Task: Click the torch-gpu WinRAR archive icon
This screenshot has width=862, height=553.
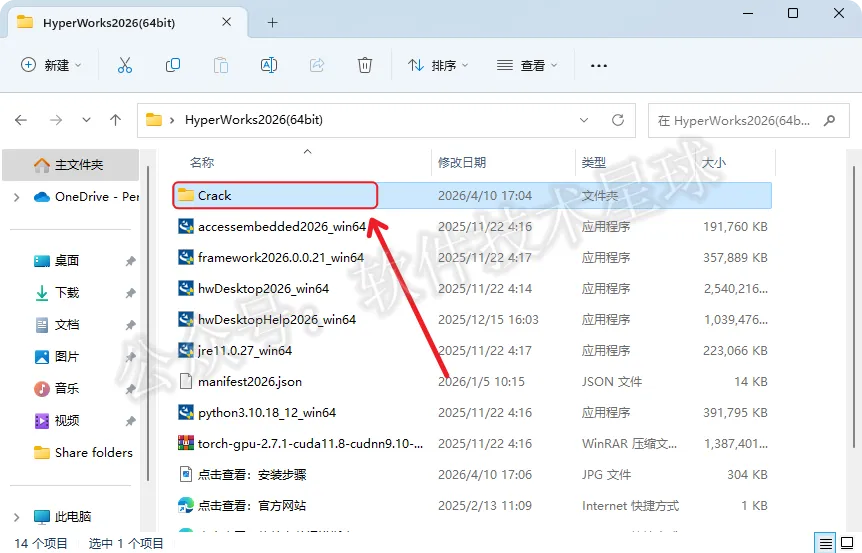Action: tap(186, 443)
